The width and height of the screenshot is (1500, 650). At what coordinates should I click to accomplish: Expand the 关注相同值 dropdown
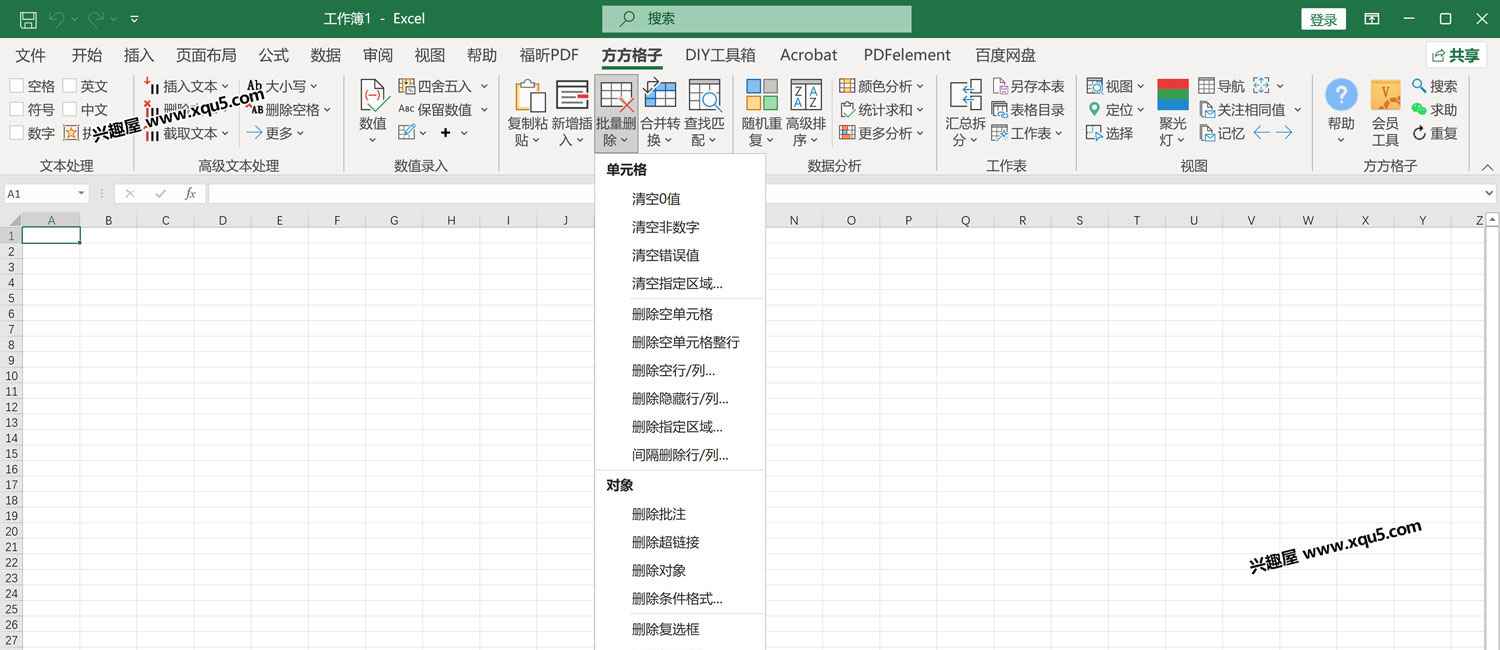point(1298,110)
